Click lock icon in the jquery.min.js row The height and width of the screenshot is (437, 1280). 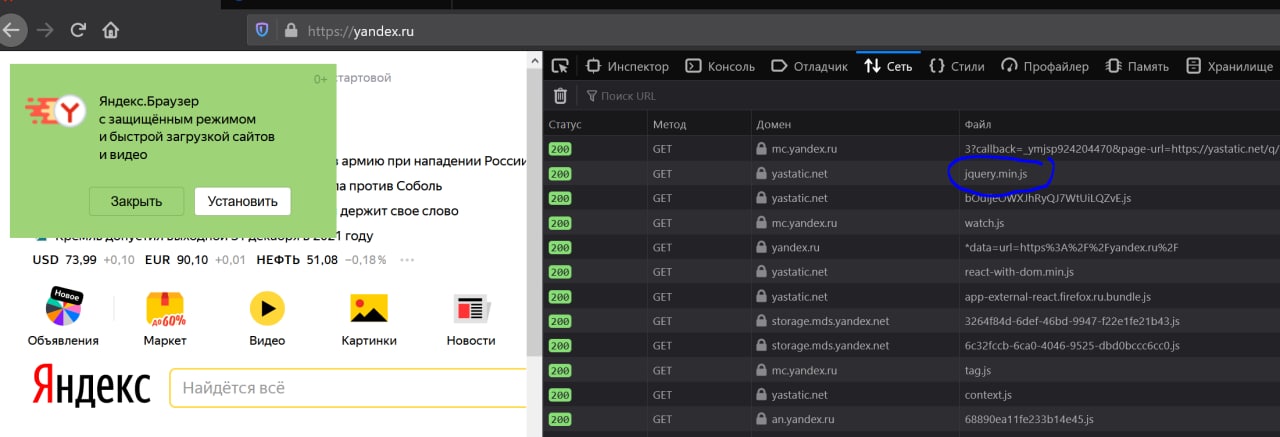(x=761, y=174)
